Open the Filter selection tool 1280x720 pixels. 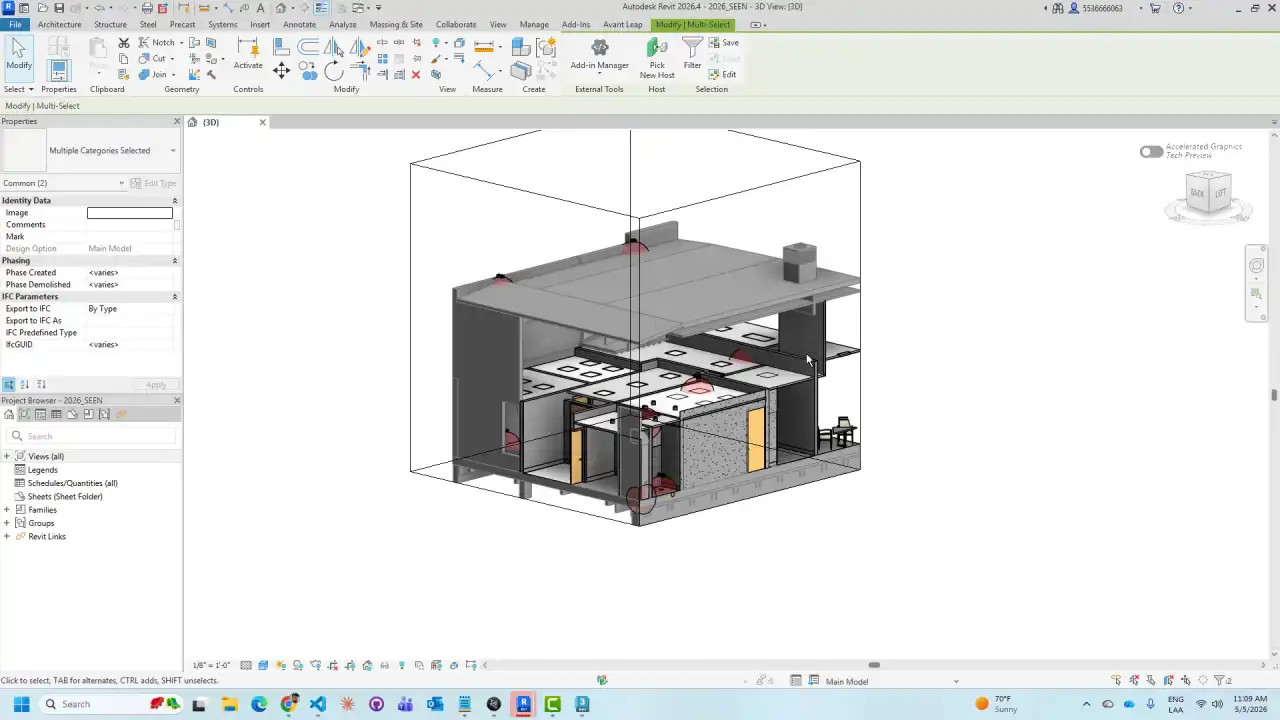(x=692, y=53)
